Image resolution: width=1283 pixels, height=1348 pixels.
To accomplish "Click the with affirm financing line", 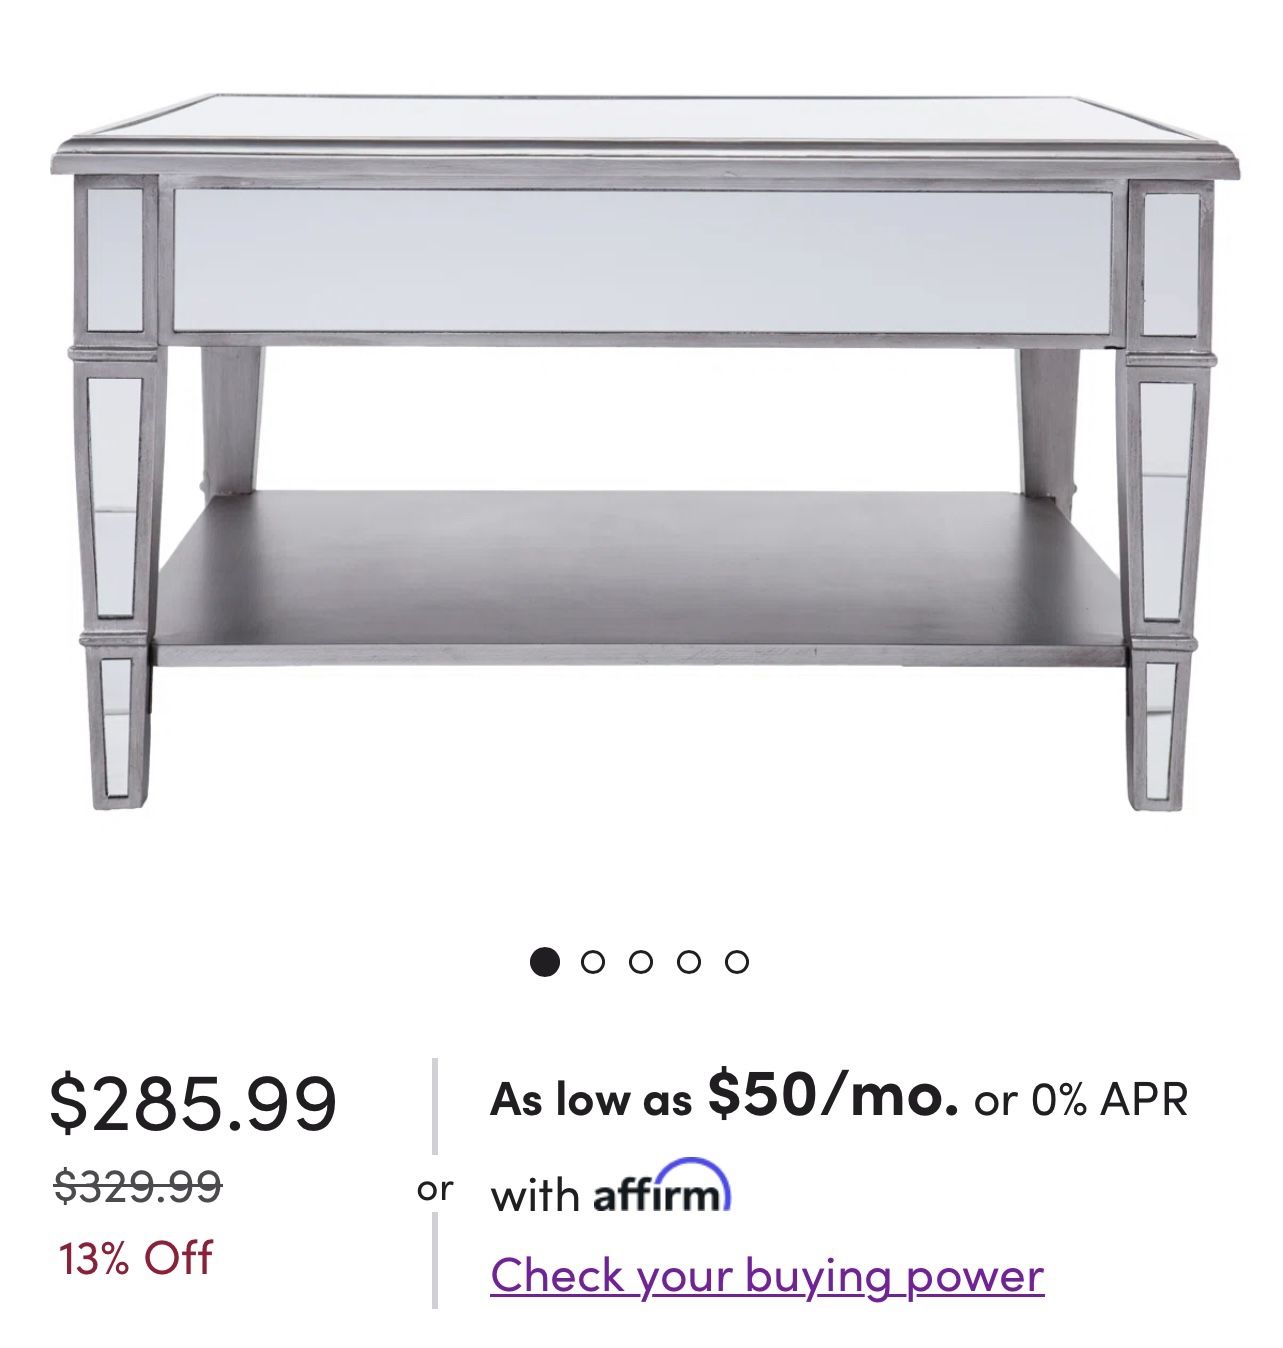I will (612, 1191).
